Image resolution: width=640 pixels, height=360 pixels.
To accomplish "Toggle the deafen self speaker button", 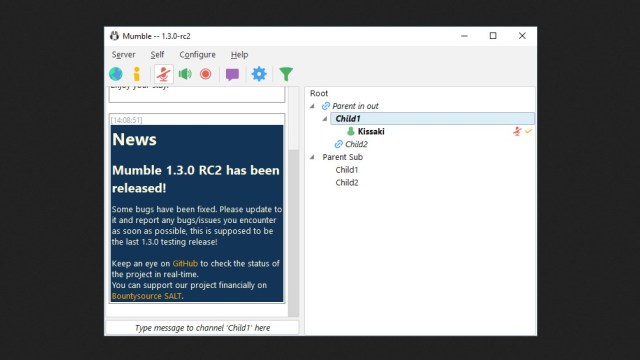I will point(185,74).
